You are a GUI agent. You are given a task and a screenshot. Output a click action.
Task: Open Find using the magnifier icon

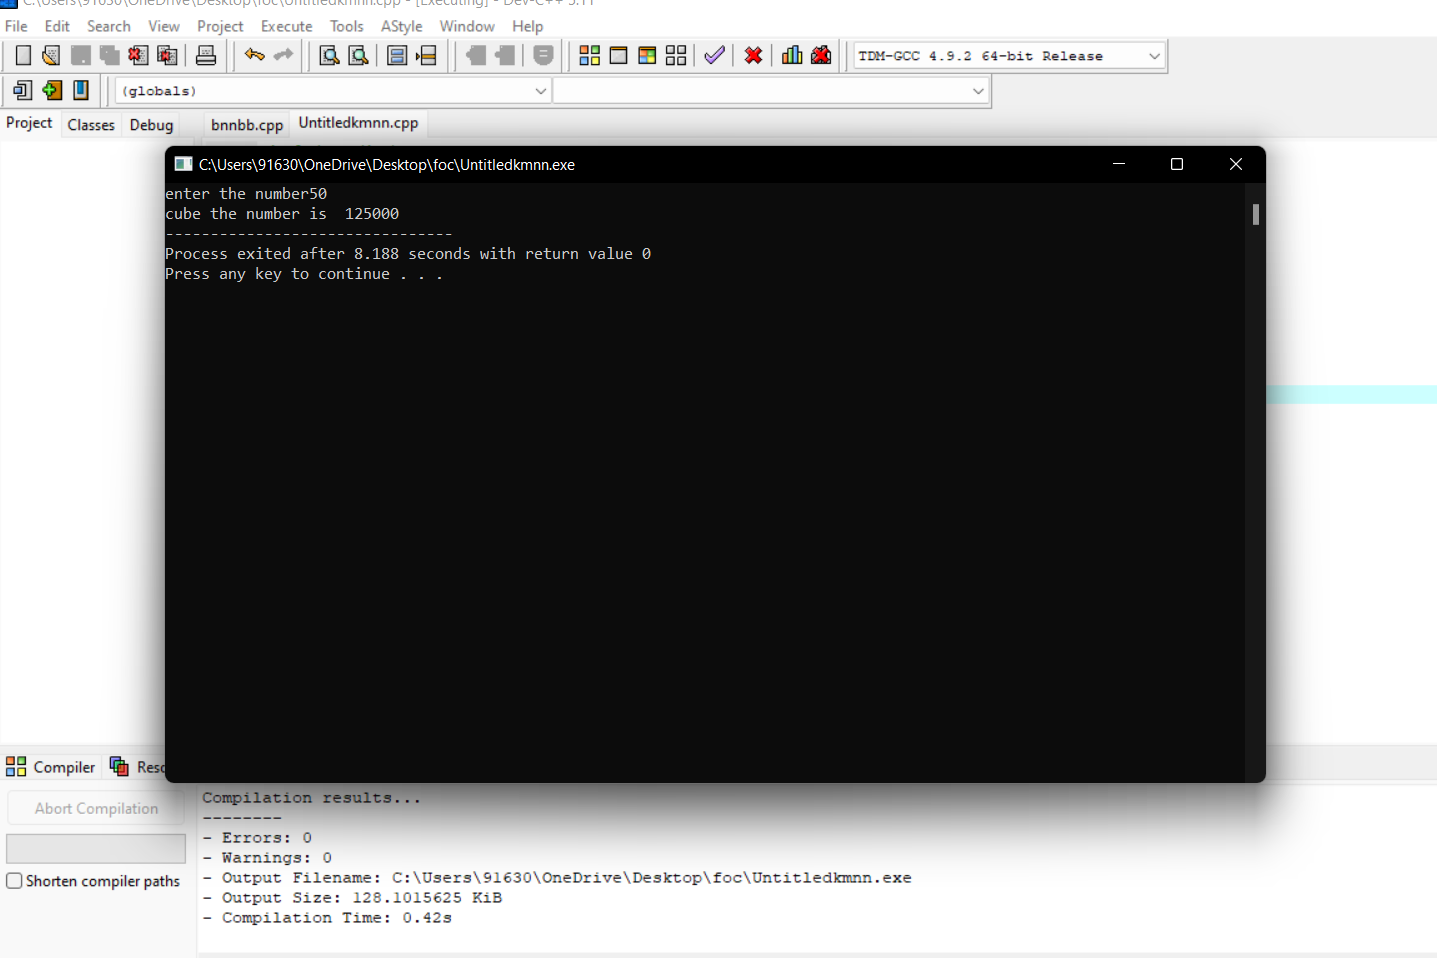(x=329, y=55)
